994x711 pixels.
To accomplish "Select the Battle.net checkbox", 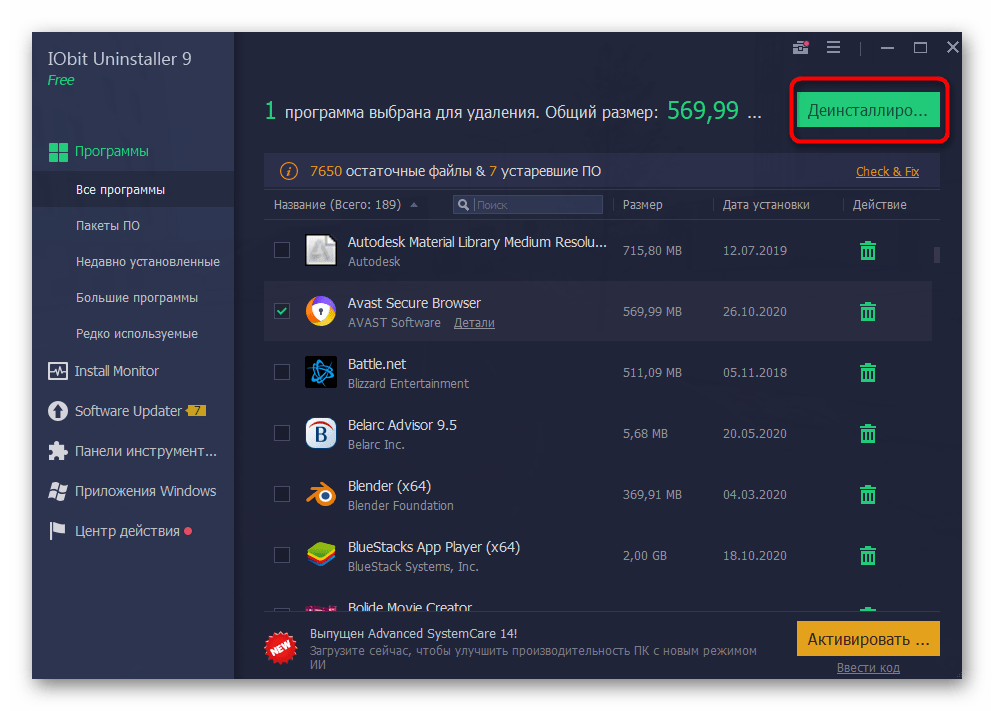I will (282, 372).
